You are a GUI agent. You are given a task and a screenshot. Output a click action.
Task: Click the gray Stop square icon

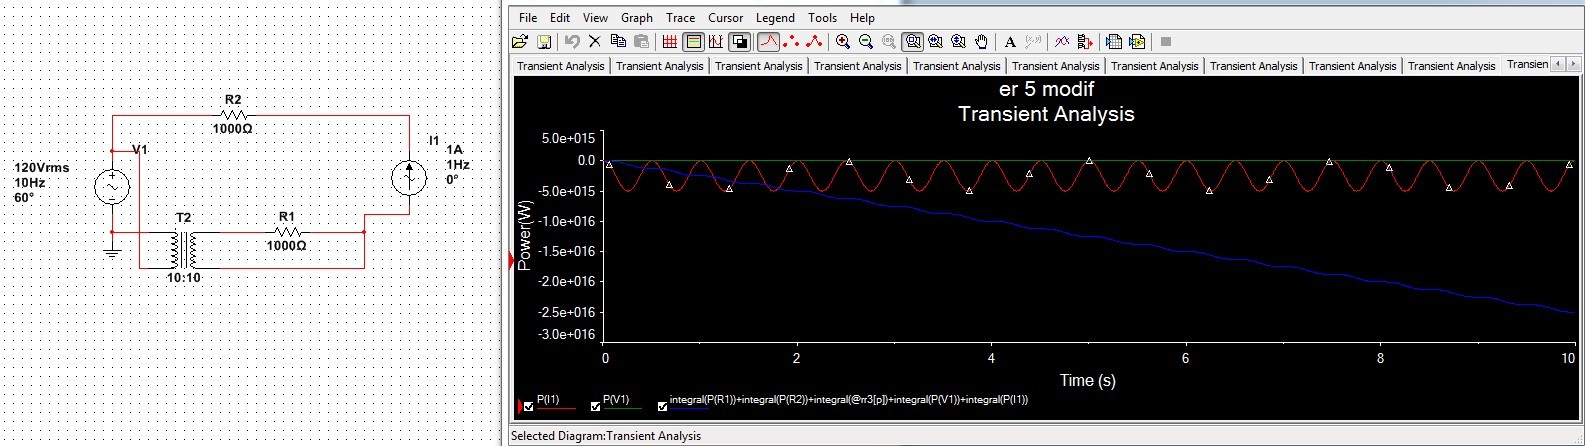(x=1166, y=41)
